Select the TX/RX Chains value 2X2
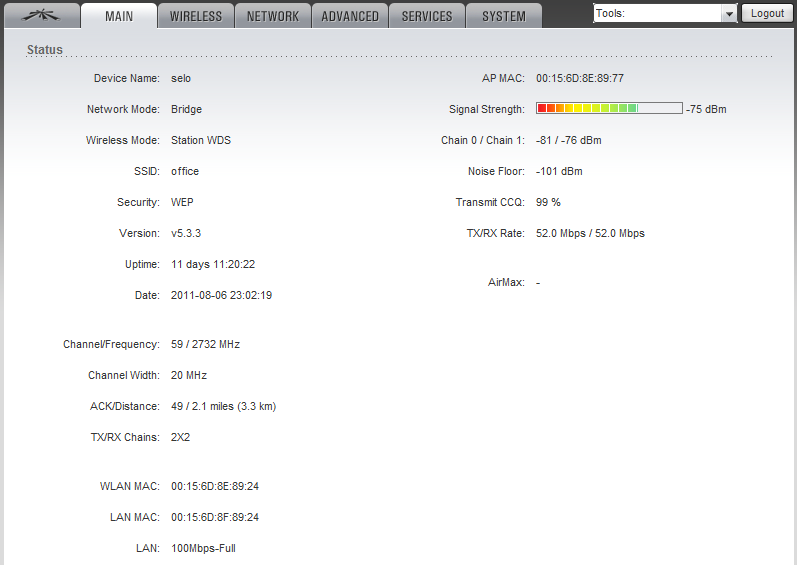Screen dimensions: 797x565 tap(180, 437)
